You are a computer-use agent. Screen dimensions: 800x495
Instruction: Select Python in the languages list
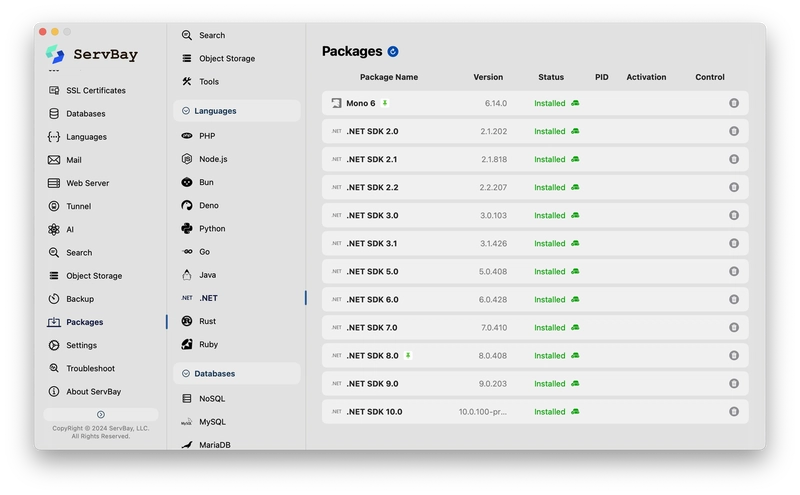click(212, 229)
